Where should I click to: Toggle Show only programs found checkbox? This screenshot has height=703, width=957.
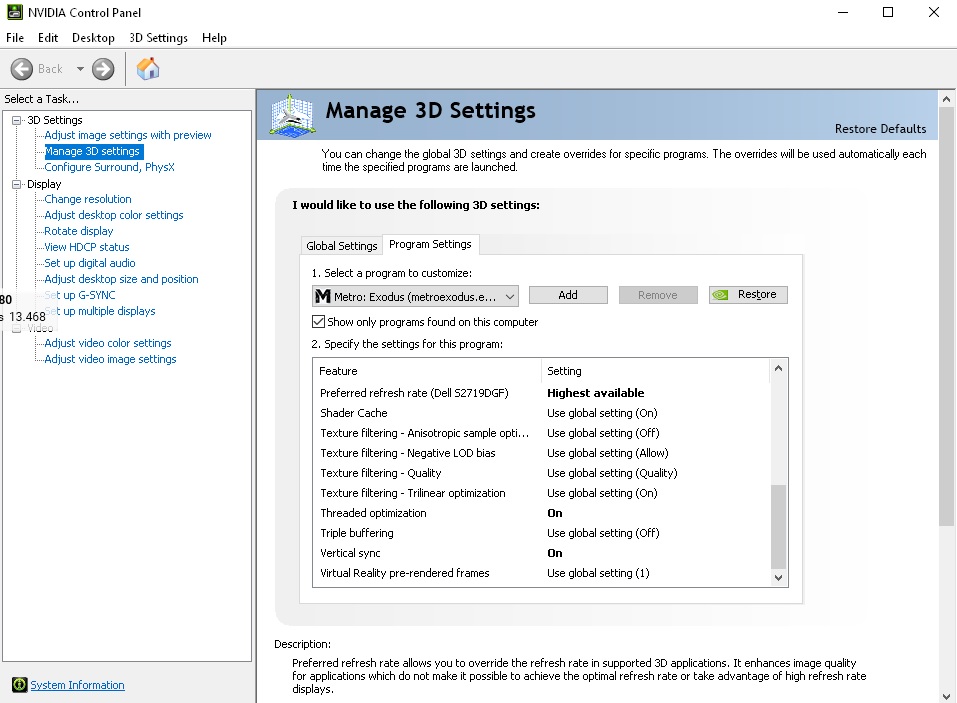click(x=319, y=322)
